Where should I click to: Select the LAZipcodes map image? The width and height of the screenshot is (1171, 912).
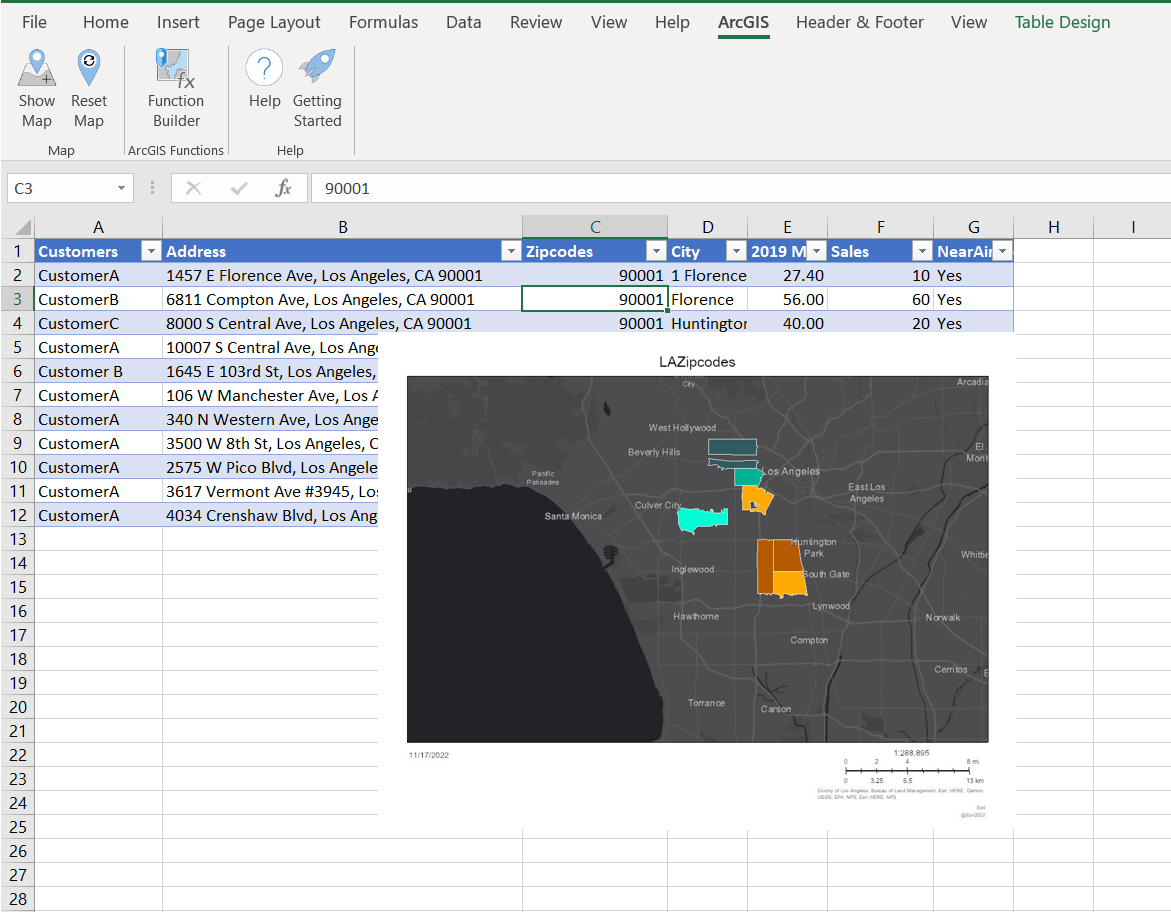coord(697,558)
